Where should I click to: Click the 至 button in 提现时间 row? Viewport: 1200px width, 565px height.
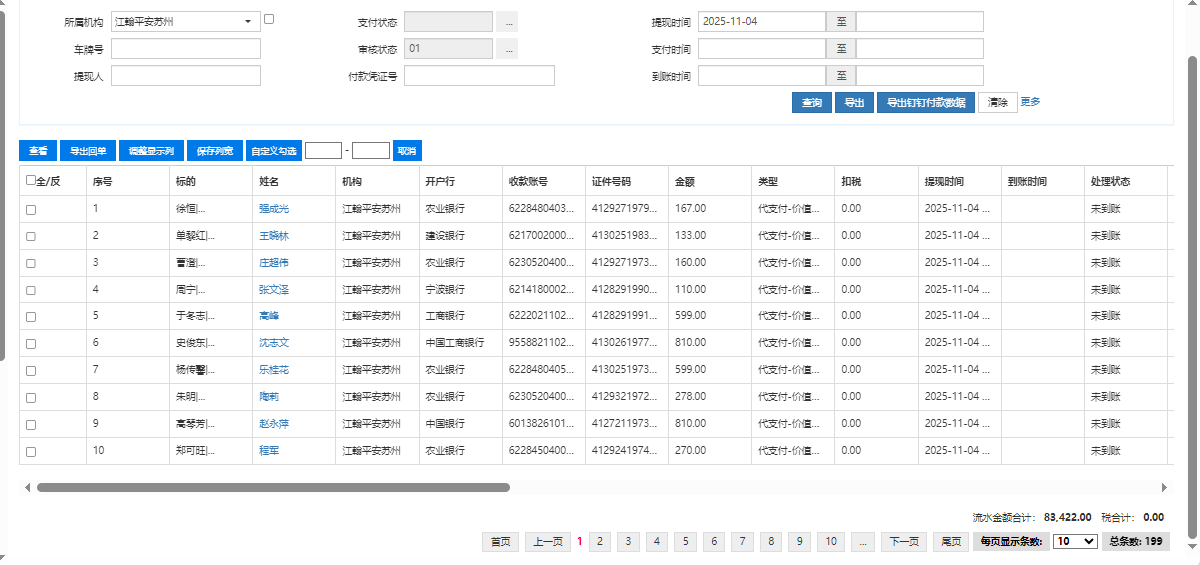pyautogui.click(x=841, y=21)
